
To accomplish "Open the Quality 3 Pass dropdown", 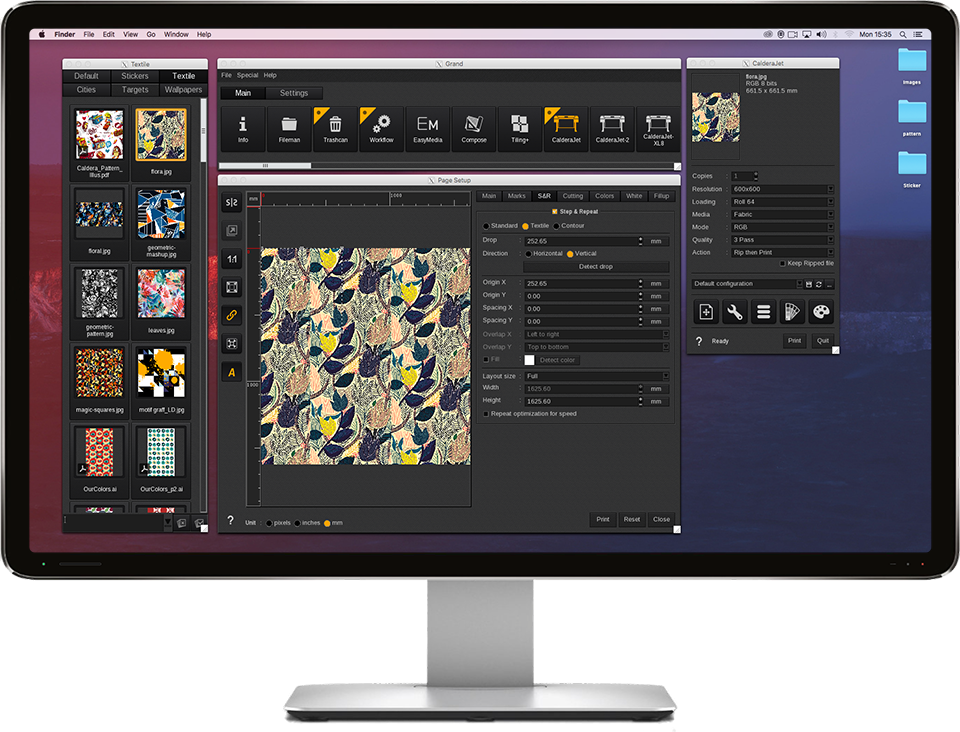I will click(782, 239).
